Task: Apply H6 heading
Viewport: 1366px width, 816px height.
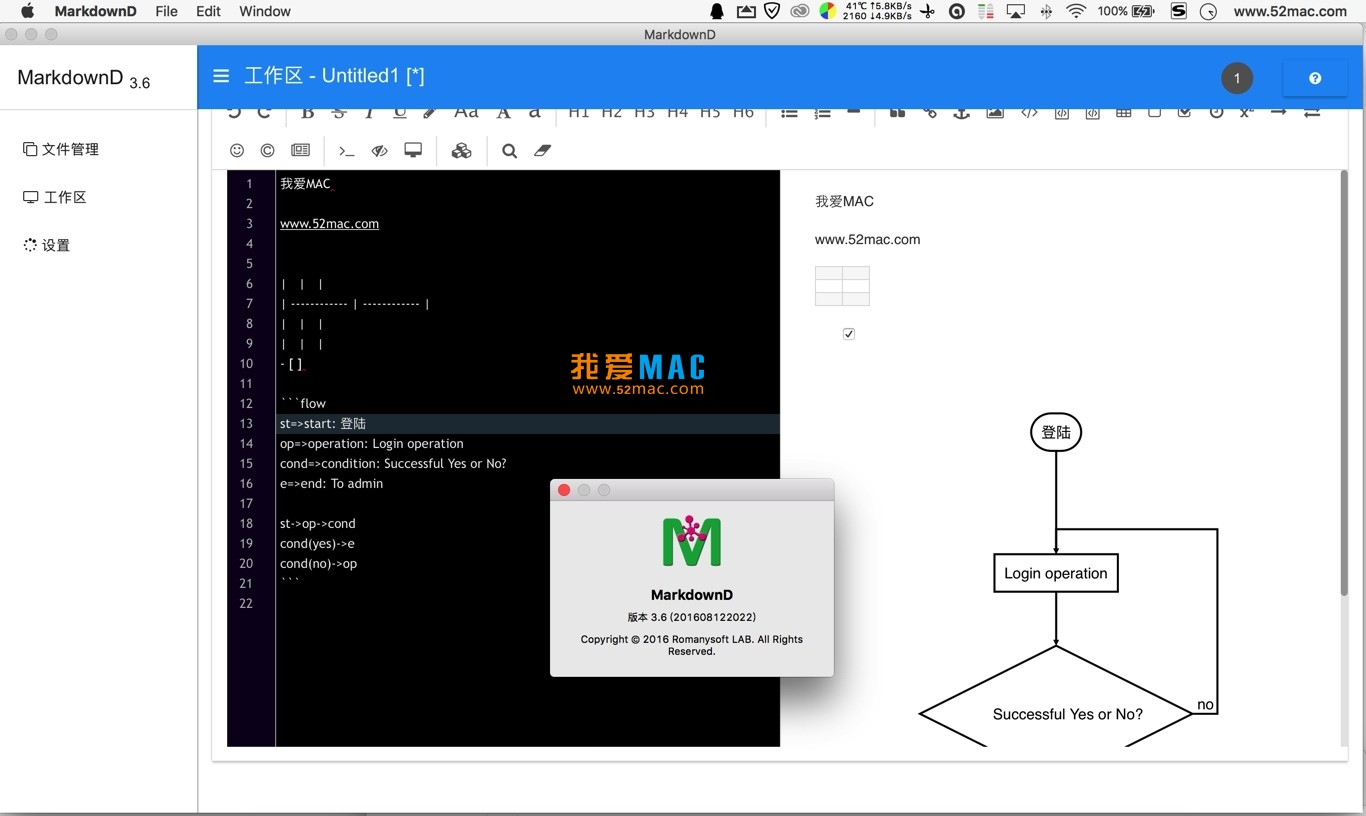Action: [x=743, y=112]
